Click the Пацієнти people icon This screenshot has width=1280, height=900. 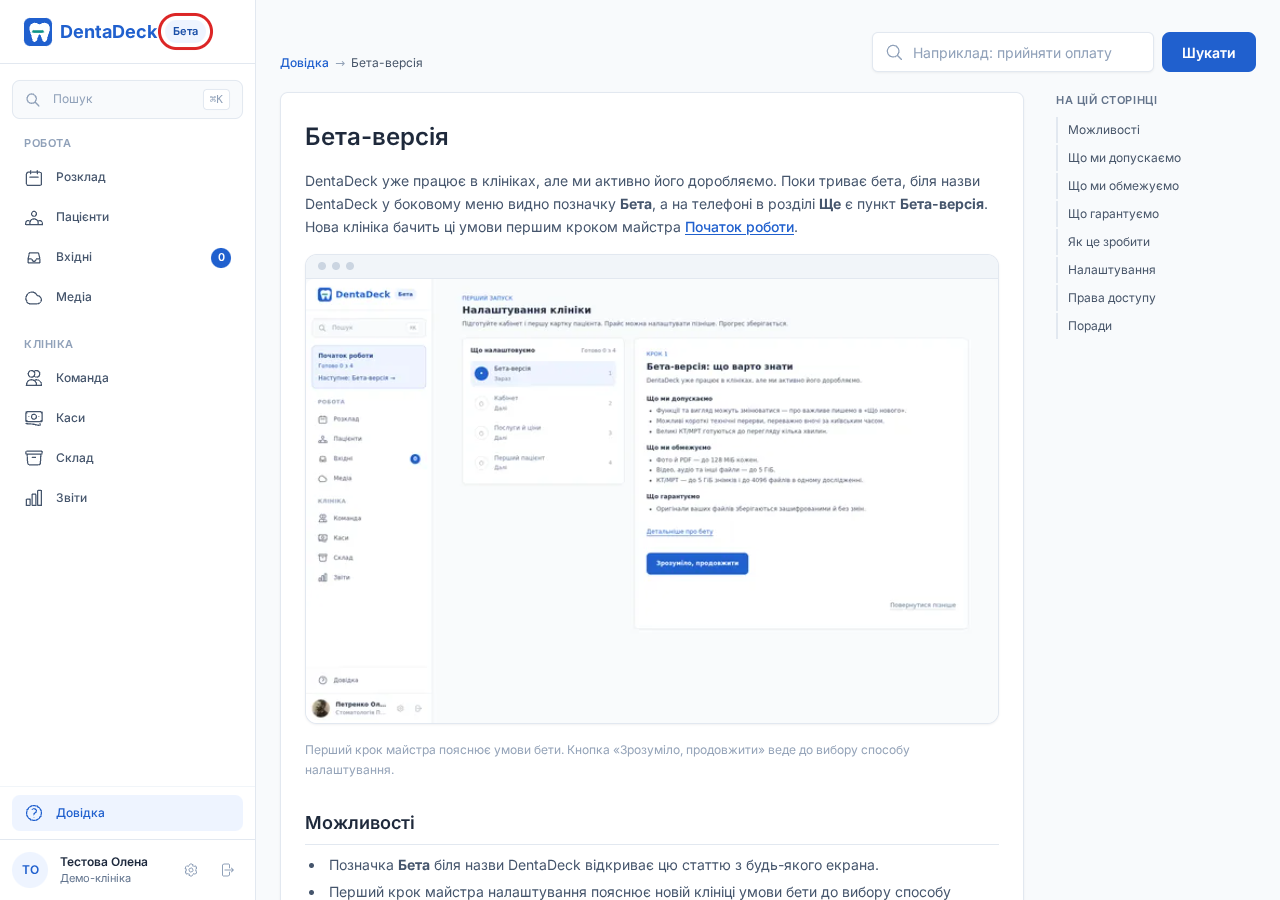pyautogui.click(x=34, y=217)
